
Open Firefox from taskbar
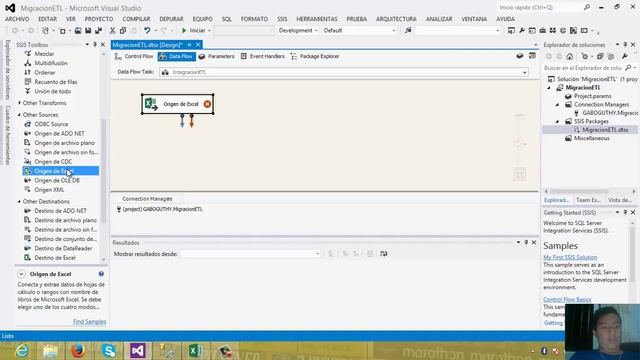pyautogui.click(x=78, y=351)
